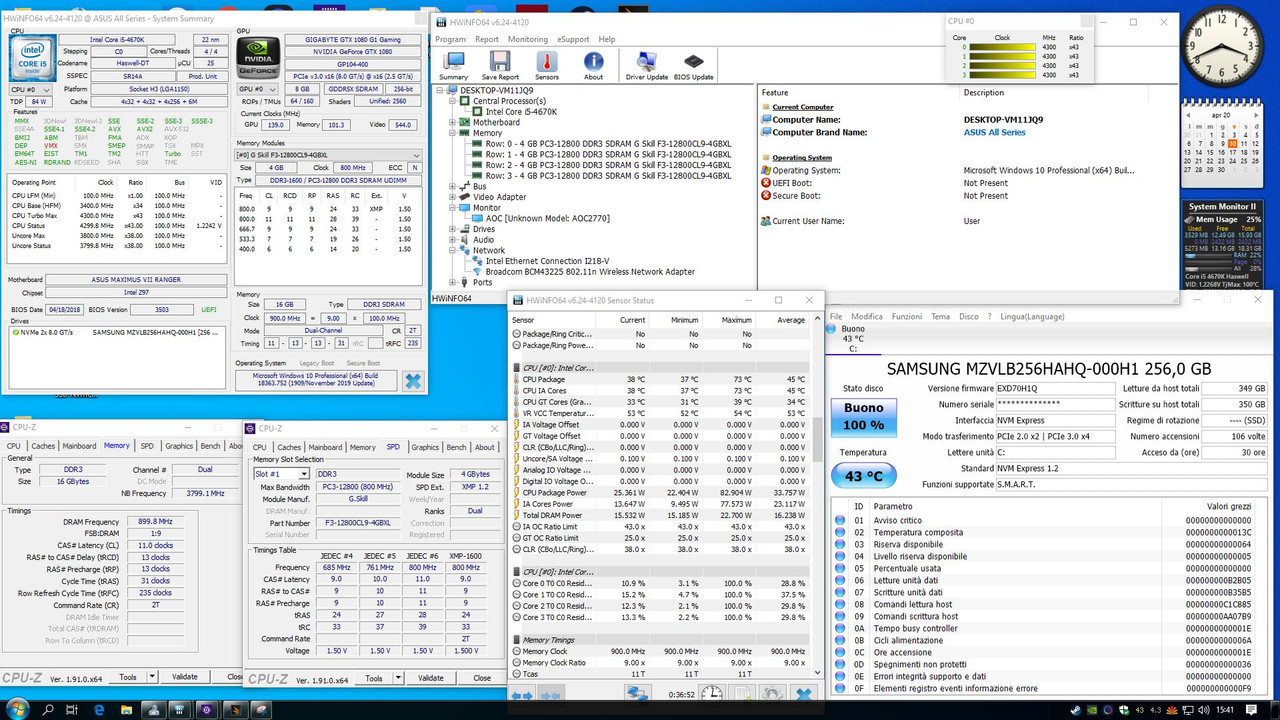
Task: Open Summary in HWiNFO64 toolbar
Action: (453, 66)
